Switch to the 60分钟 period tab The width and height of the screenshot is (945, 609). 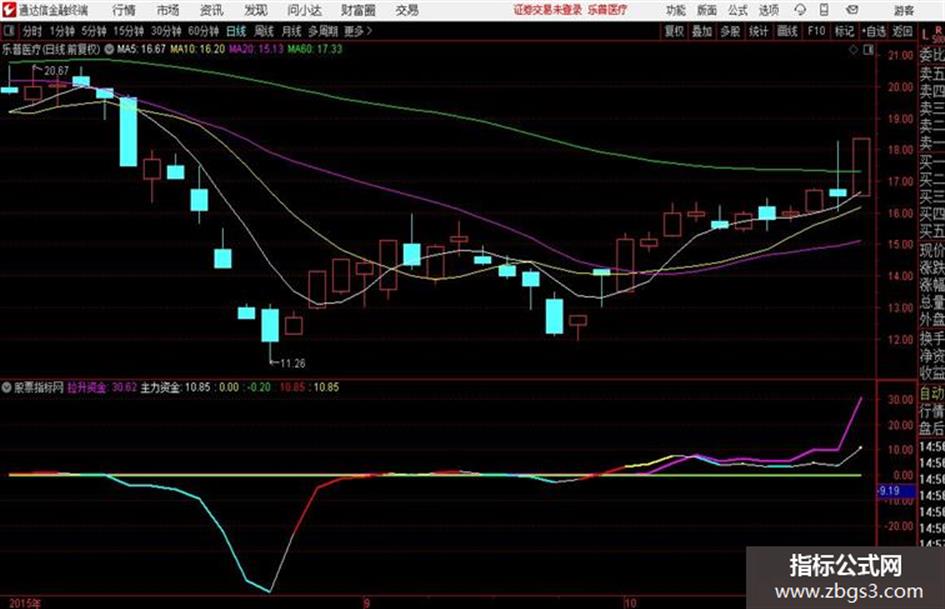[203, 31]
